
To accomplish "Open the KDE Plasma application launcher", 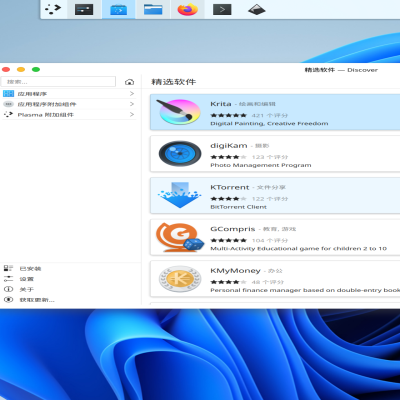I will (53, 9).
